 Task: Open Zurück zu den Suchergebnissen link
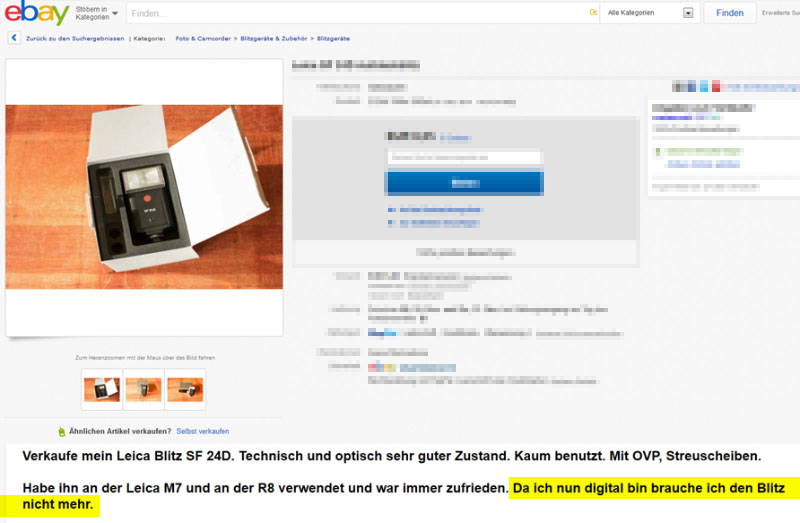click(x=75, y=38)
